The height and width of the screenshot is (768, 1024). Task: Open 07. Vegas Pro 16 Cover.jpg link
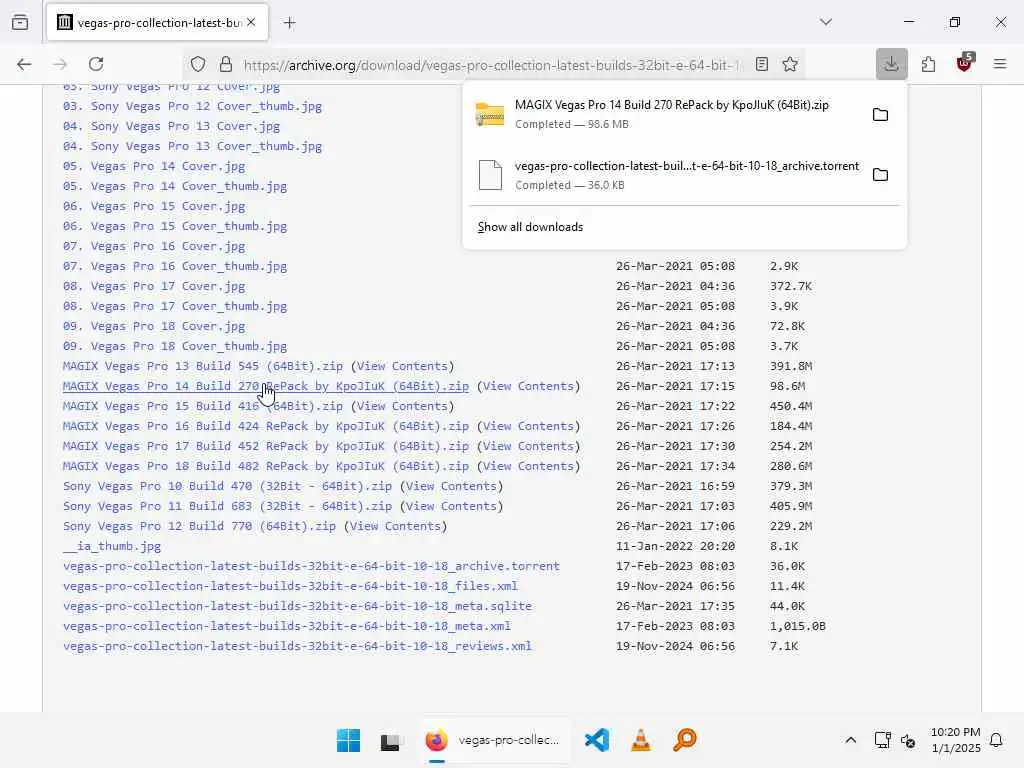[x=154, y=246]
